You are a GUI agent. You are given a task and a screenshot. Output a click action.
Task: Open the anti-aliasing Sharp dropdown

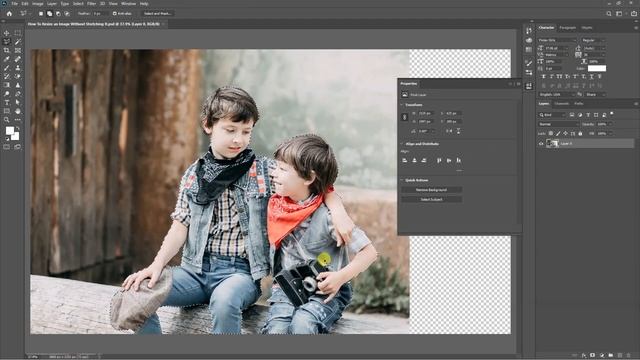(x=595, y=94)
